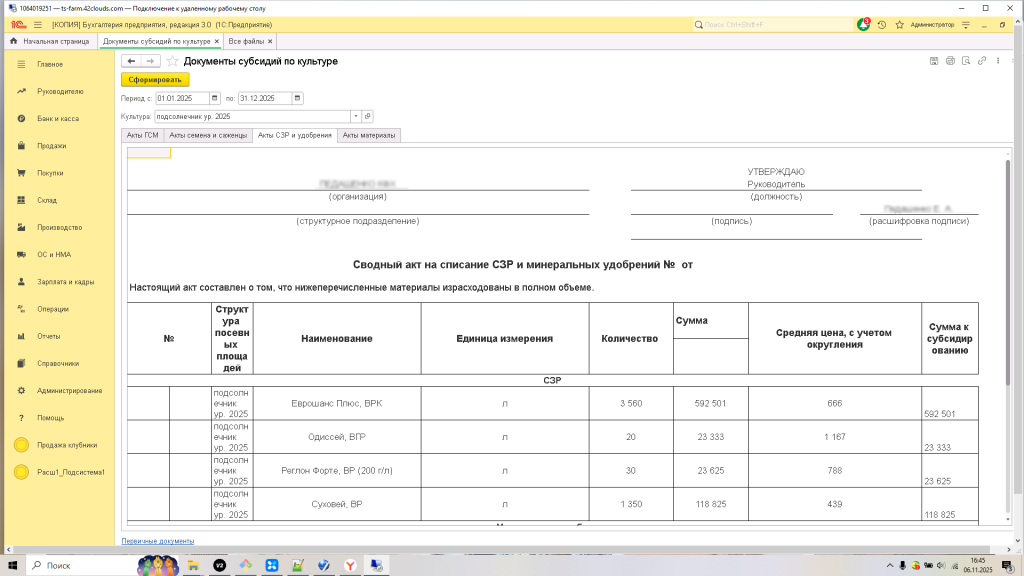Open favorites star in top bar
Viewport: 1024px width, 576px height.
coord(900,25)
